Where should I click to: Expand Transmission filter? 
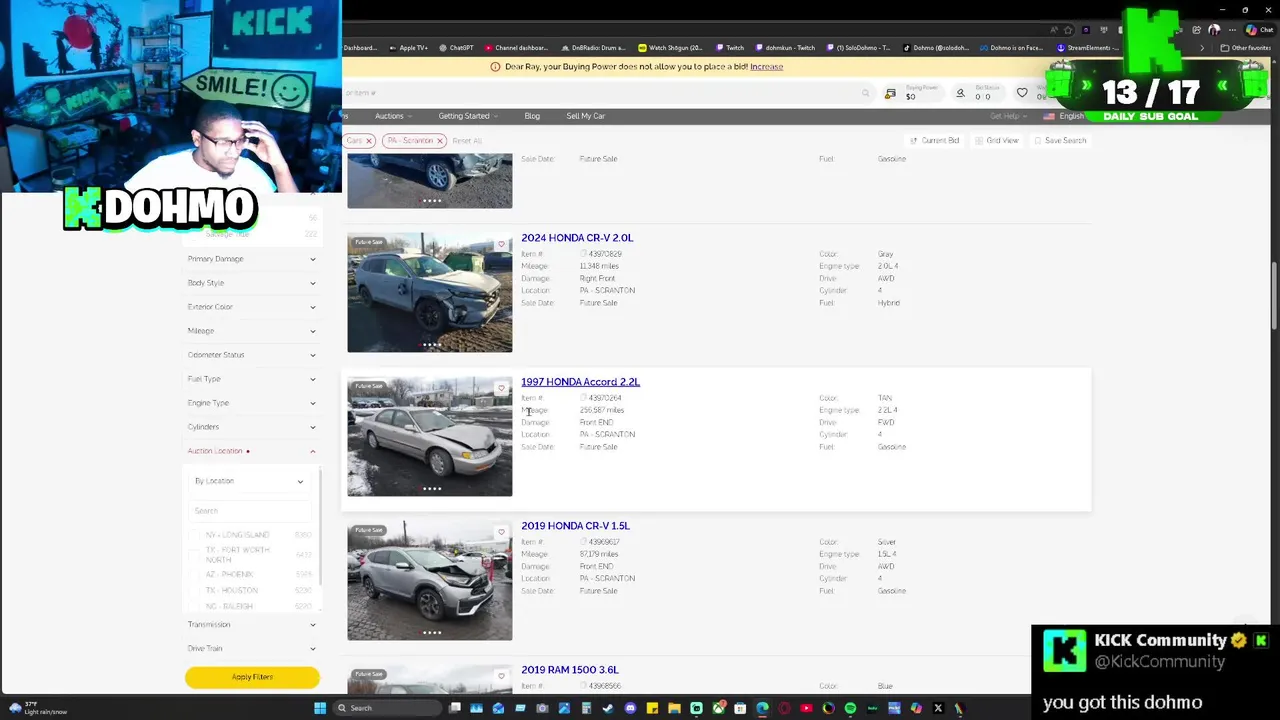pos(251,625)
